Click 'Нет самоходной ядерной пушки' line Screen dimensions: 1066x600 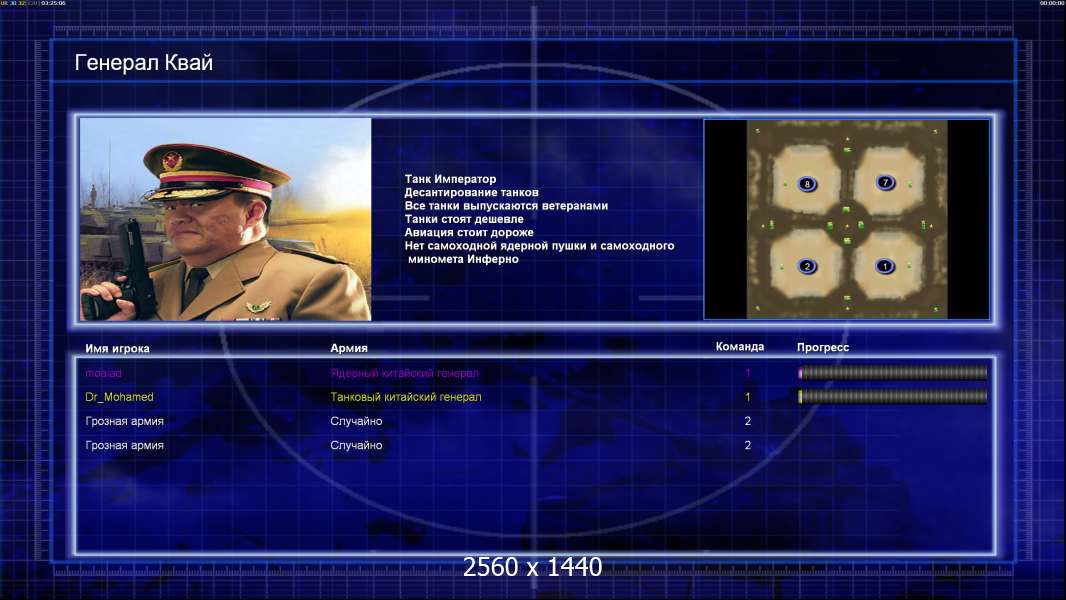(539, 246)
